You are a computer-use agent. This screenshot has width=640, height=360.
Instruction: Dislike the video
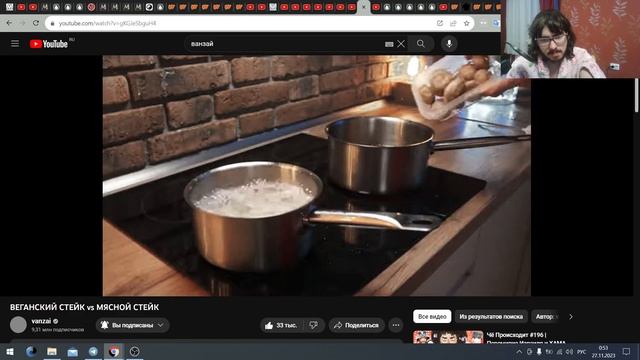[x=313, y=325]
